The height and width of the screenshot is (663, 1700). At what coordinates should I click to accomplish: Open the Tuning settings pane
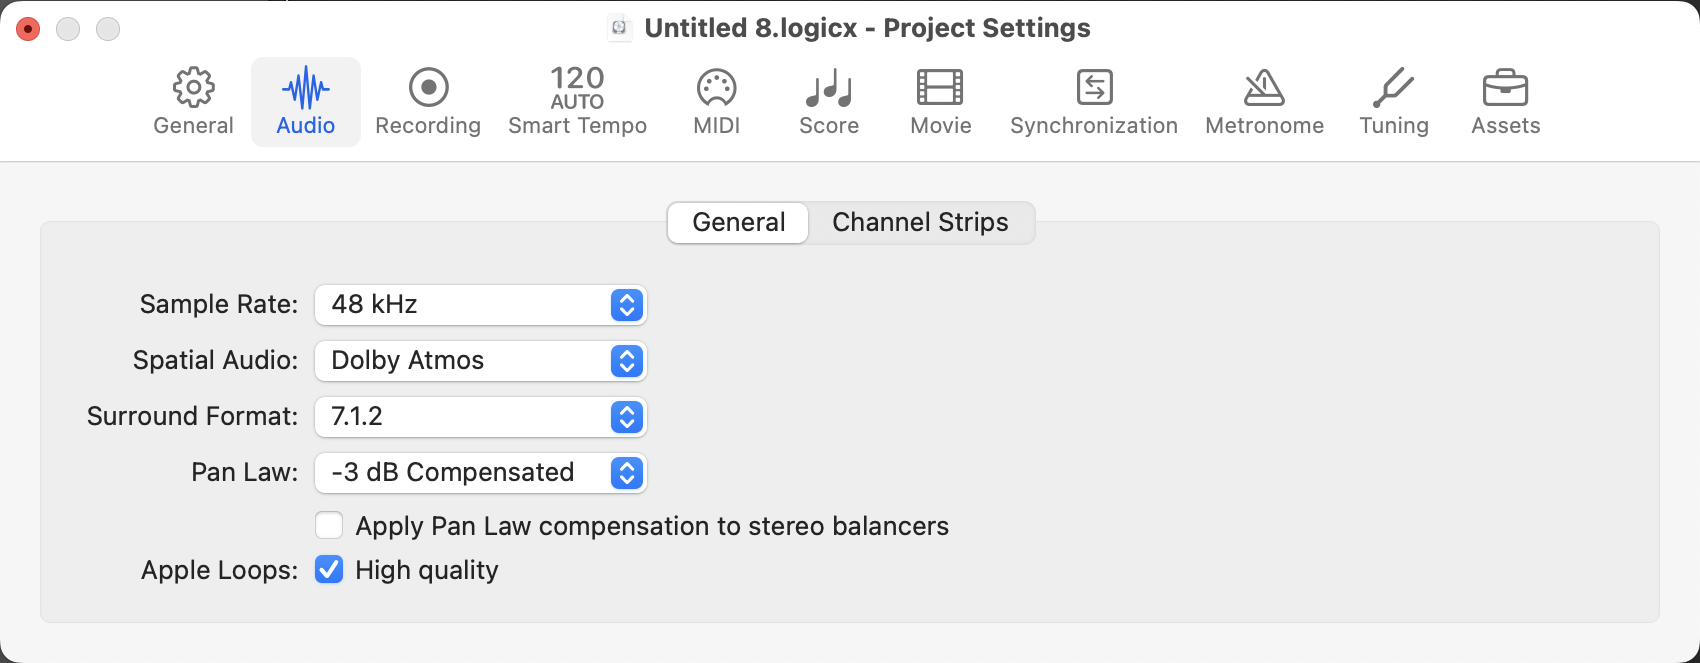[x=1394, y=100]
